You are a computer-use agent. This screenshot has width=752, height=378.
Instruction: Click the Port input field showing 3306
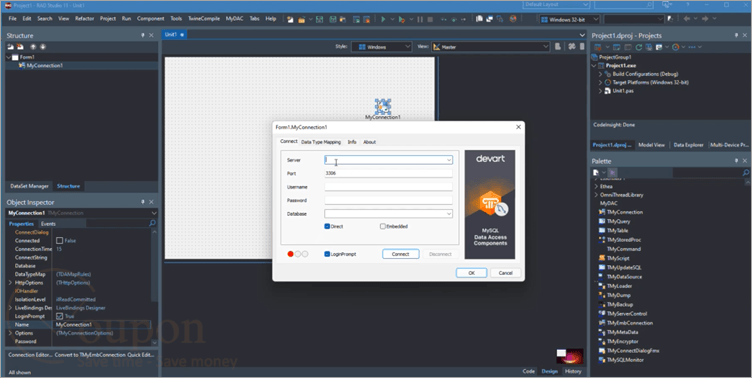click(x=388, y=173)
